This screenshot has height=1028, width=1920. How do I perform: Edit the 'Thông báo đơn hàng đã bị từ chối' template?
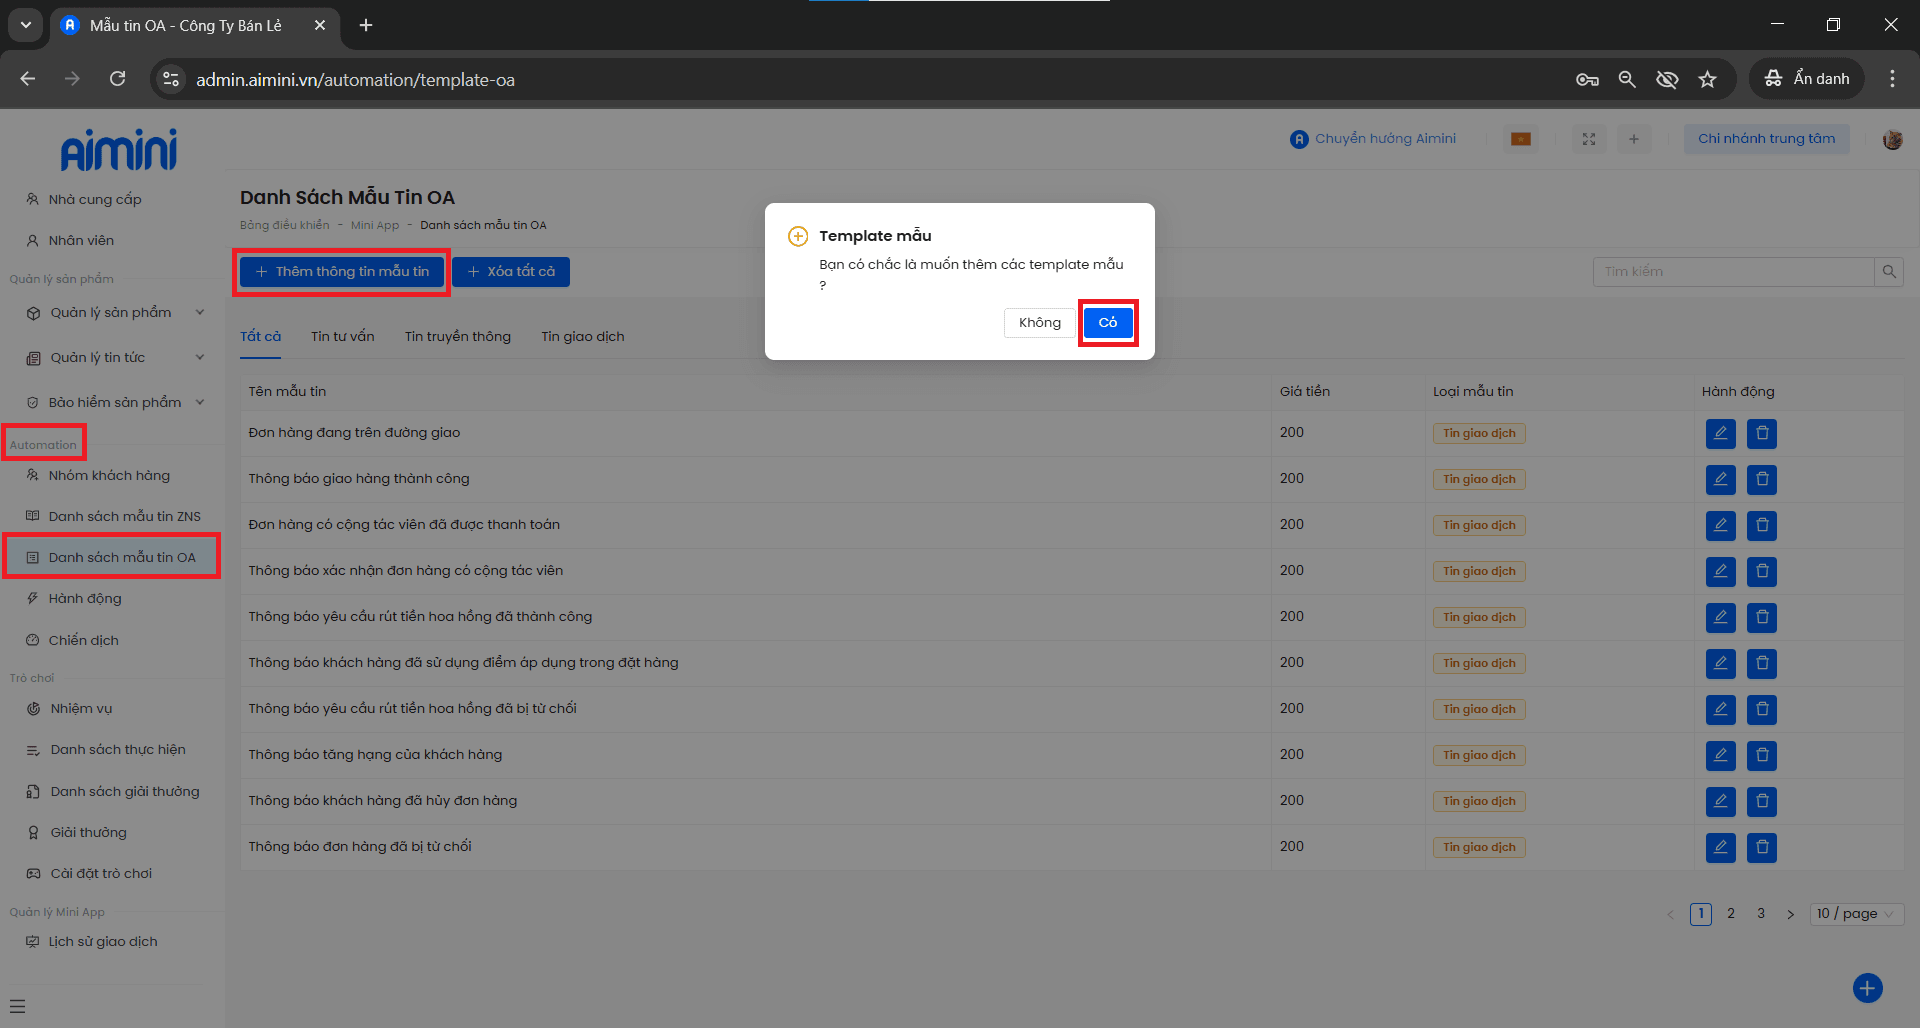(1720, 848)
